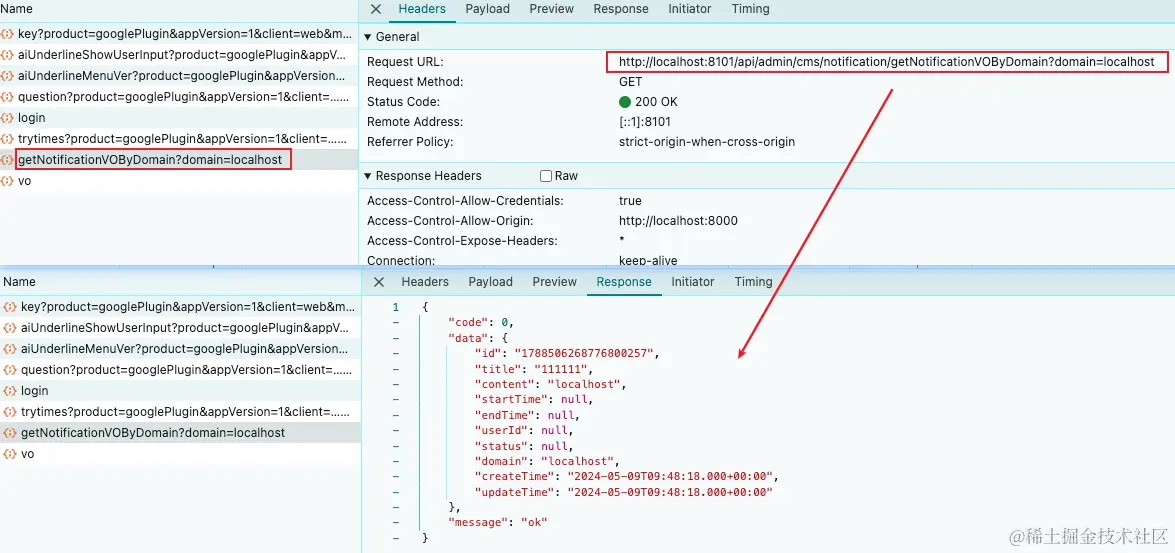Click the "updateTime" value in response

click(x=668, y=491)
